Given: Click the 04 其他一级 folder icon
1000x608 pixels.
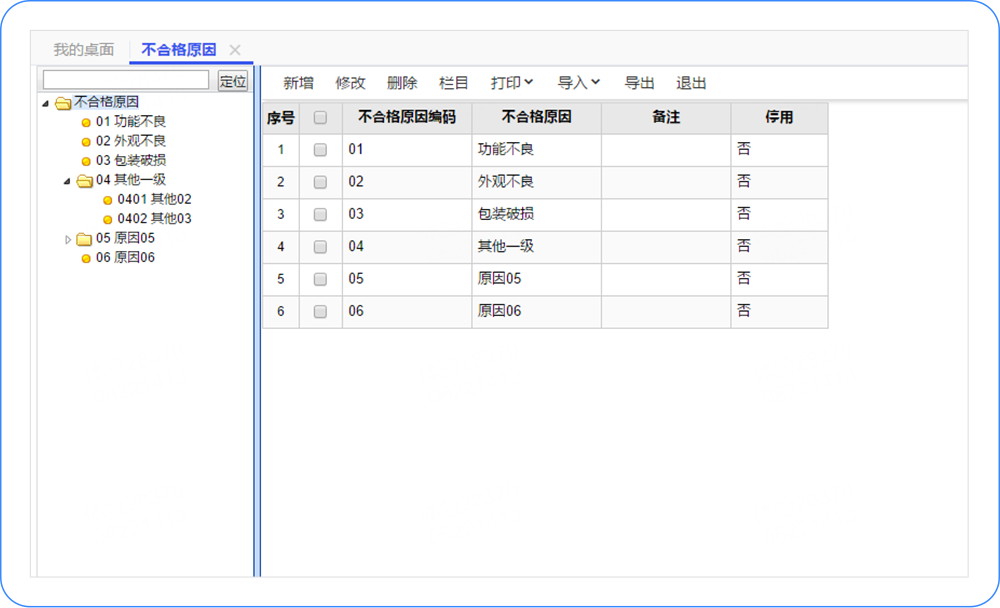Looking at the screenshot, I should pos(84,181).
